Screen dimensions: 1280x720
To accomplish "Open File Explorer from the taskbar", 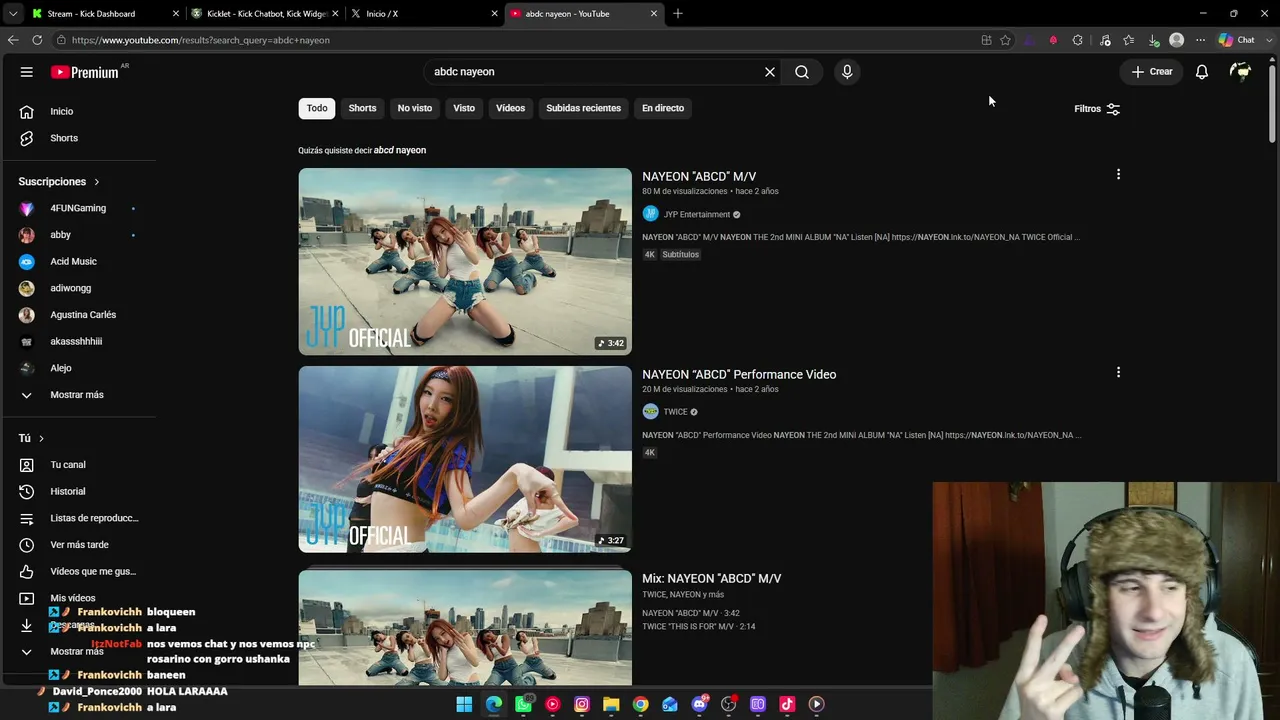I will tap(611, 704).
